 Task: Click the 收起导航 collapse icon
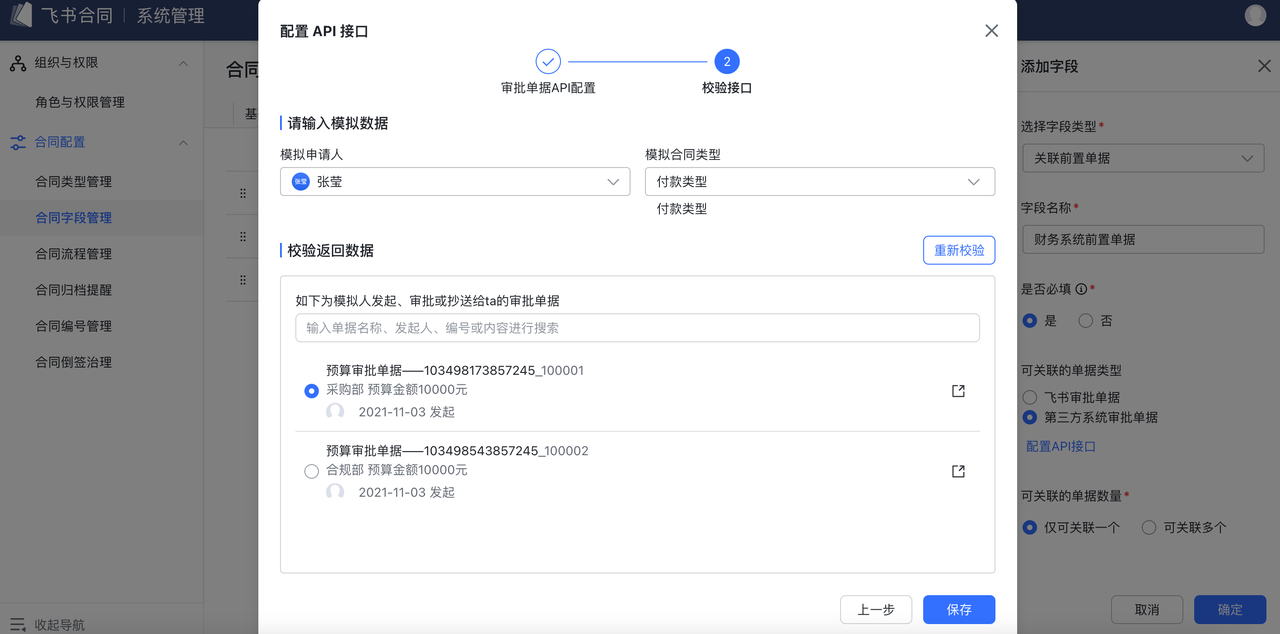click(17, 624)
